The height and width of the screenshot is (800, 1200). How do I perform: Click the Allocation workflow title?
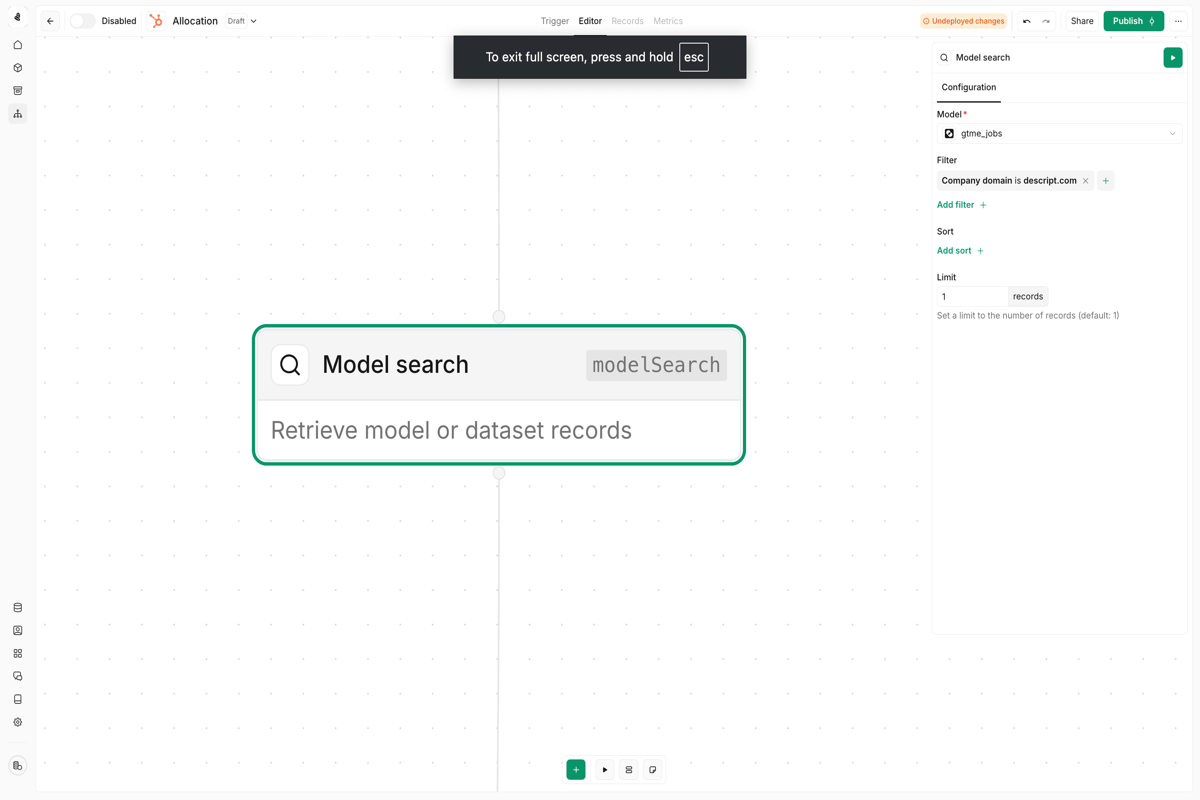tap(195, 21)
